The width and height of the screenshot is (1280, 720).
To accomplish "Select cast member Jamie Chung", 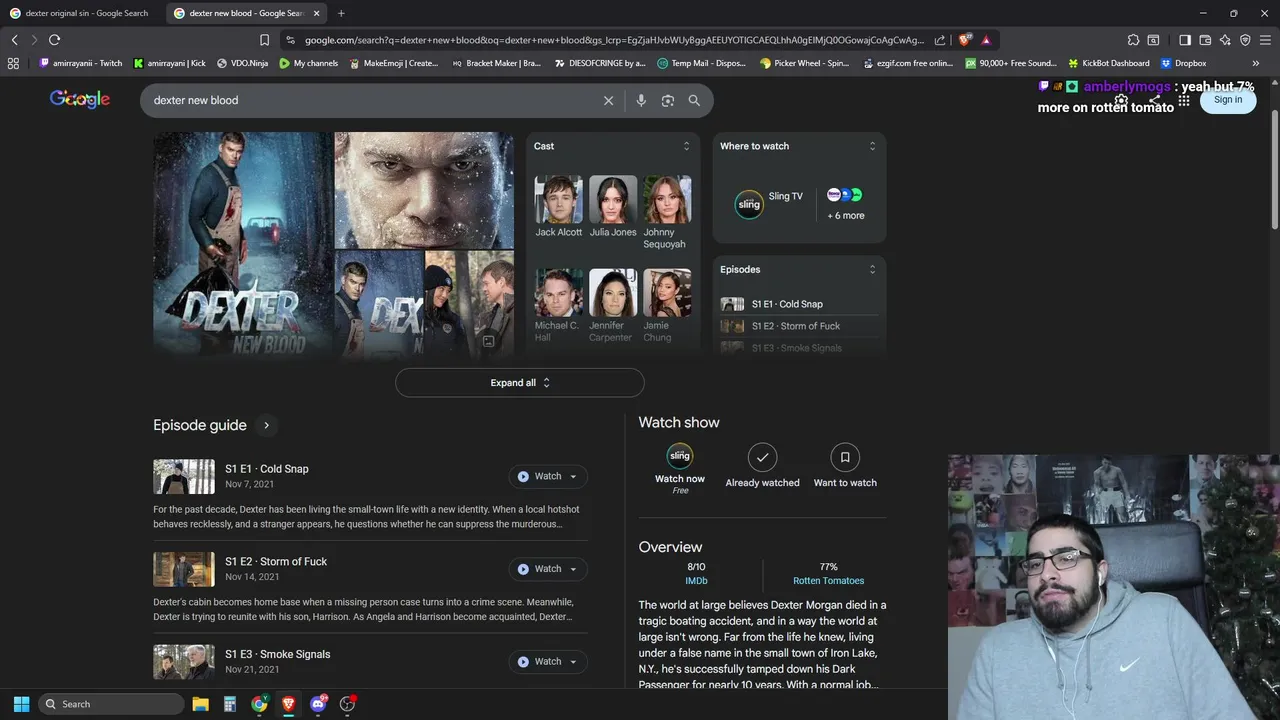I will pos(665,306).
